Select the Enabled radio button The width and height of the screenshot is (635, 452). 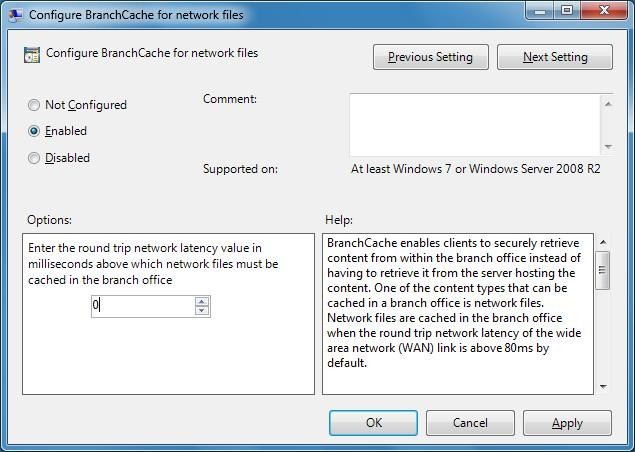34,131
